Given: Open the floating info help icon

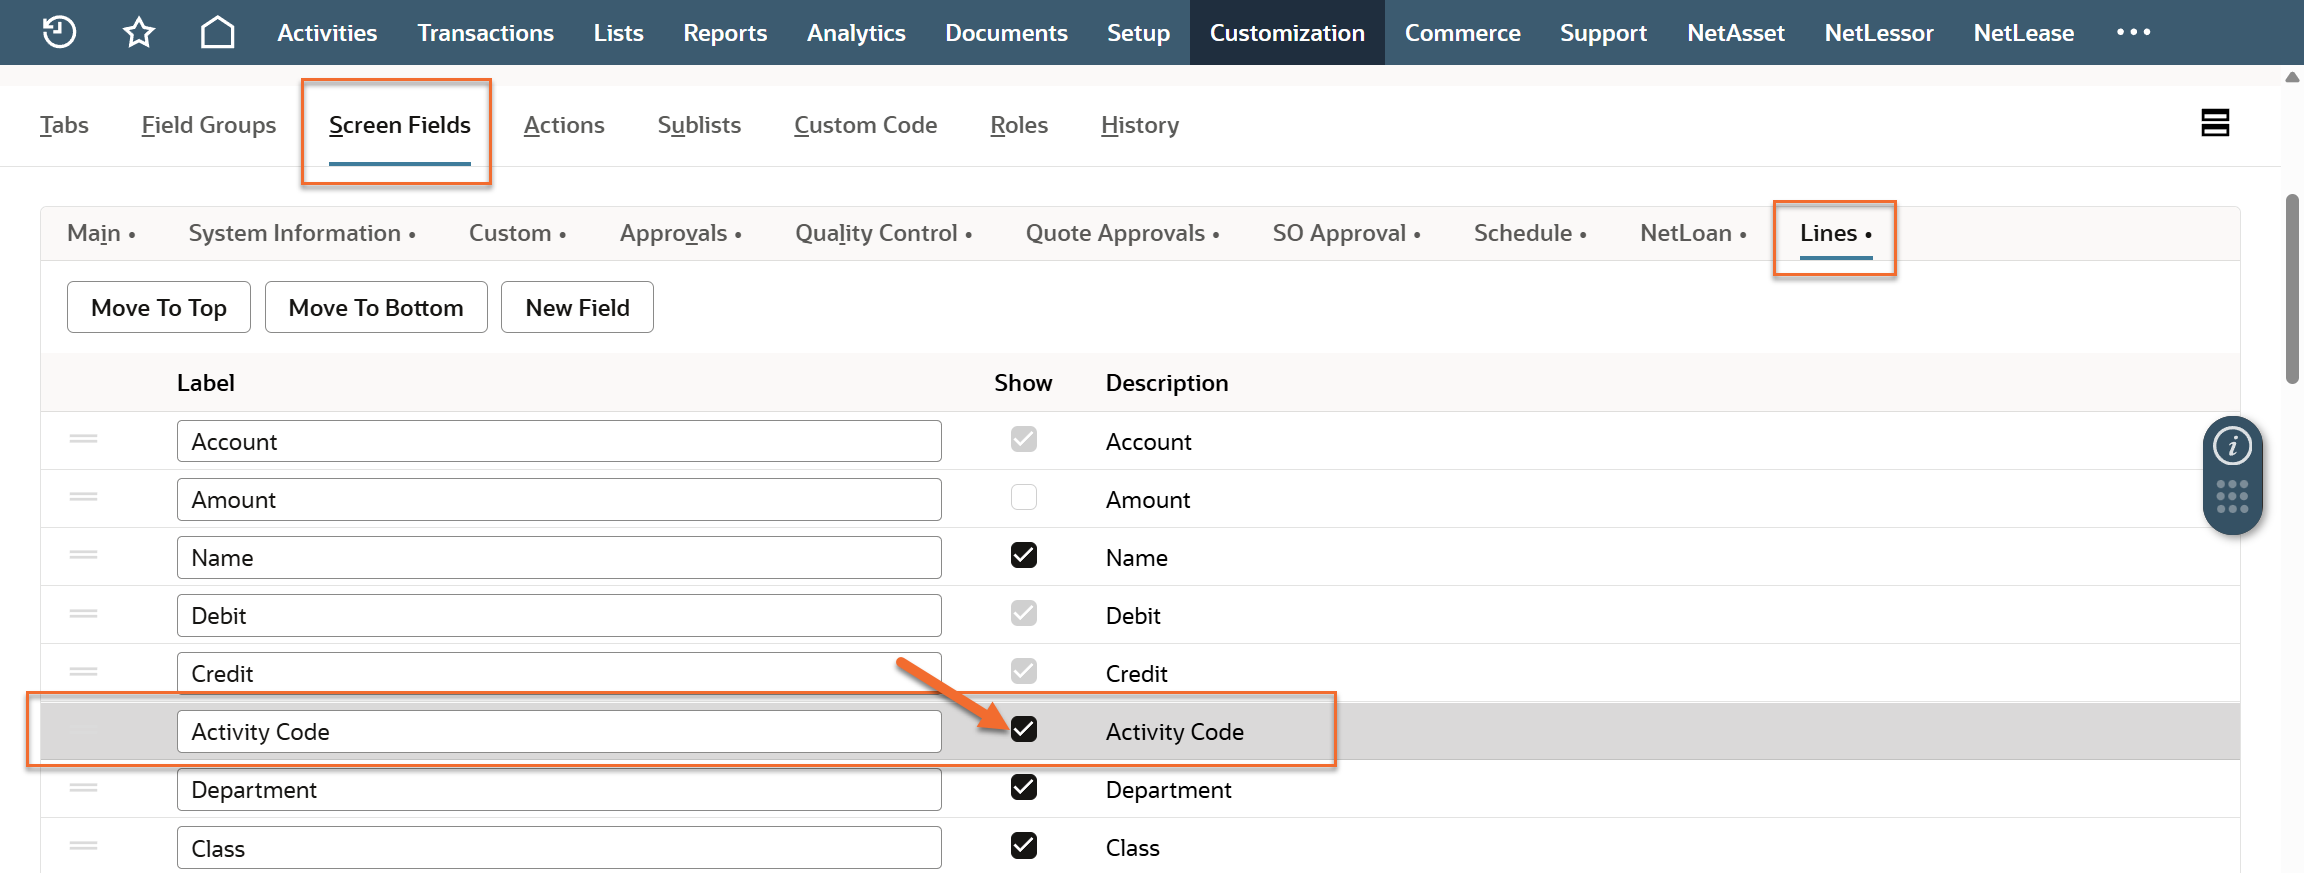Looking at the screenshot, I should (x=2232, y=446).
